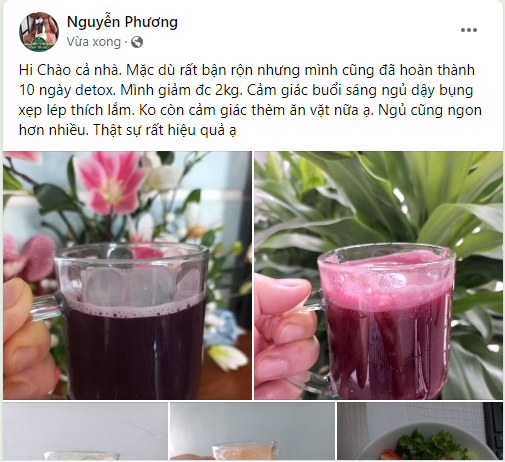Image resolution: width=505 pixels, height=462 pixels.
Task: Click the pink foam on top of second drink
Action: pos(385,275)
